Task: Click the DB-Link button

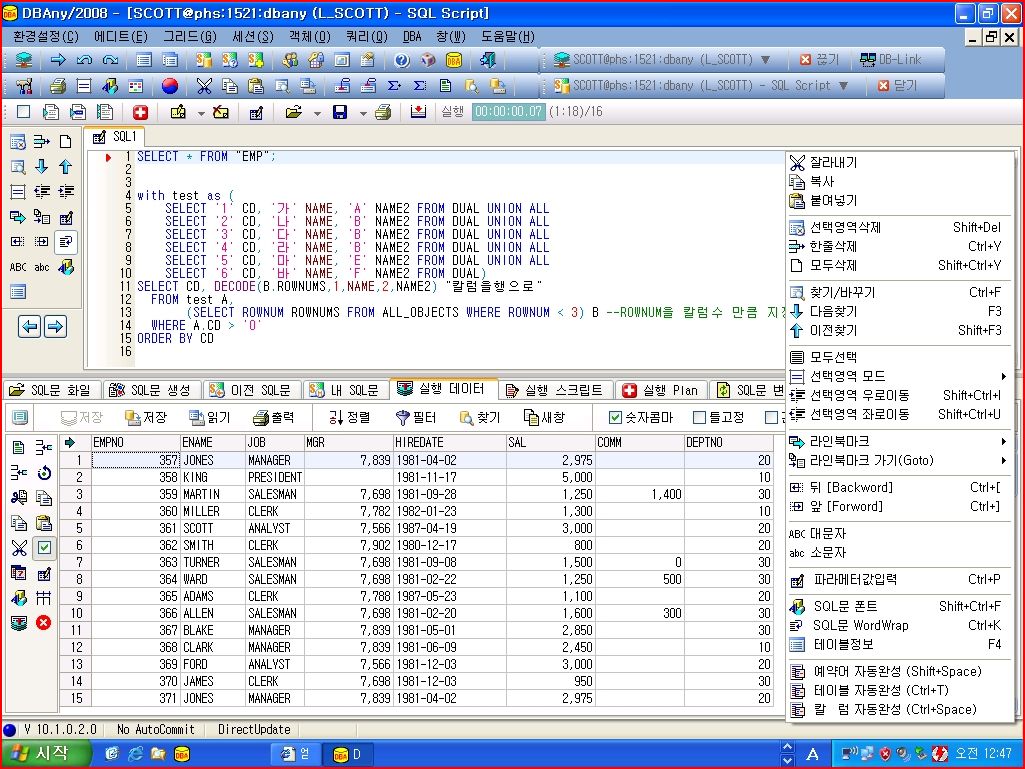Action: click(890, 60)
